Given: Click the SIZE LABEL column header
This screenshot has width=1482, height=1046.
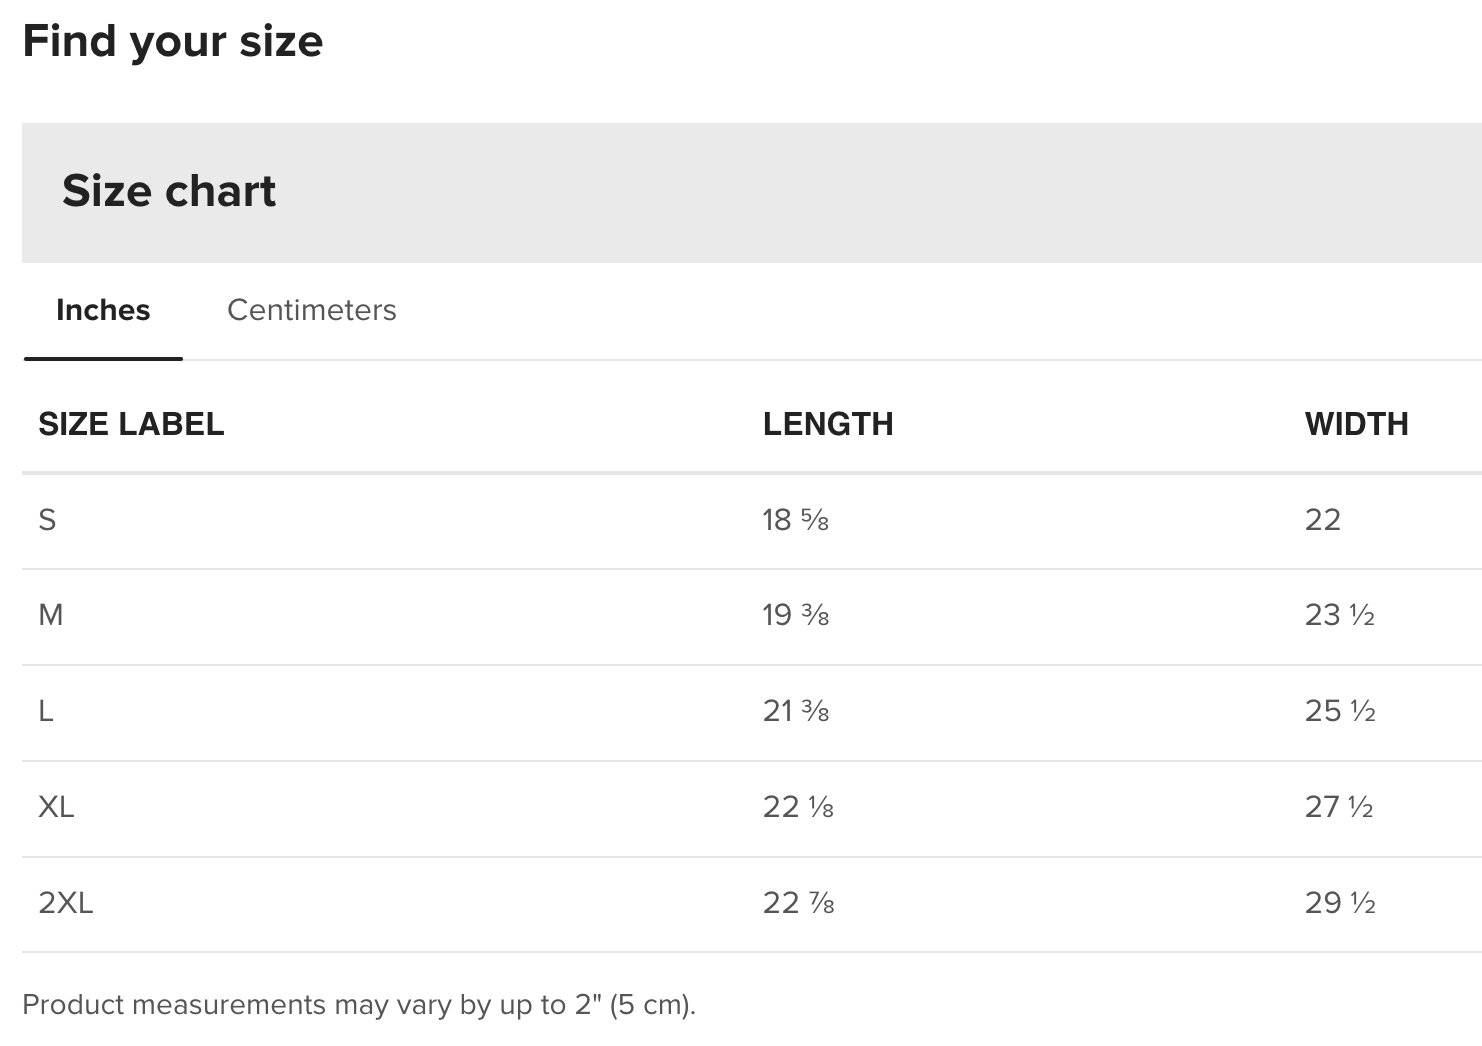Looking at the screenshot, I should (x=131, y=424).
